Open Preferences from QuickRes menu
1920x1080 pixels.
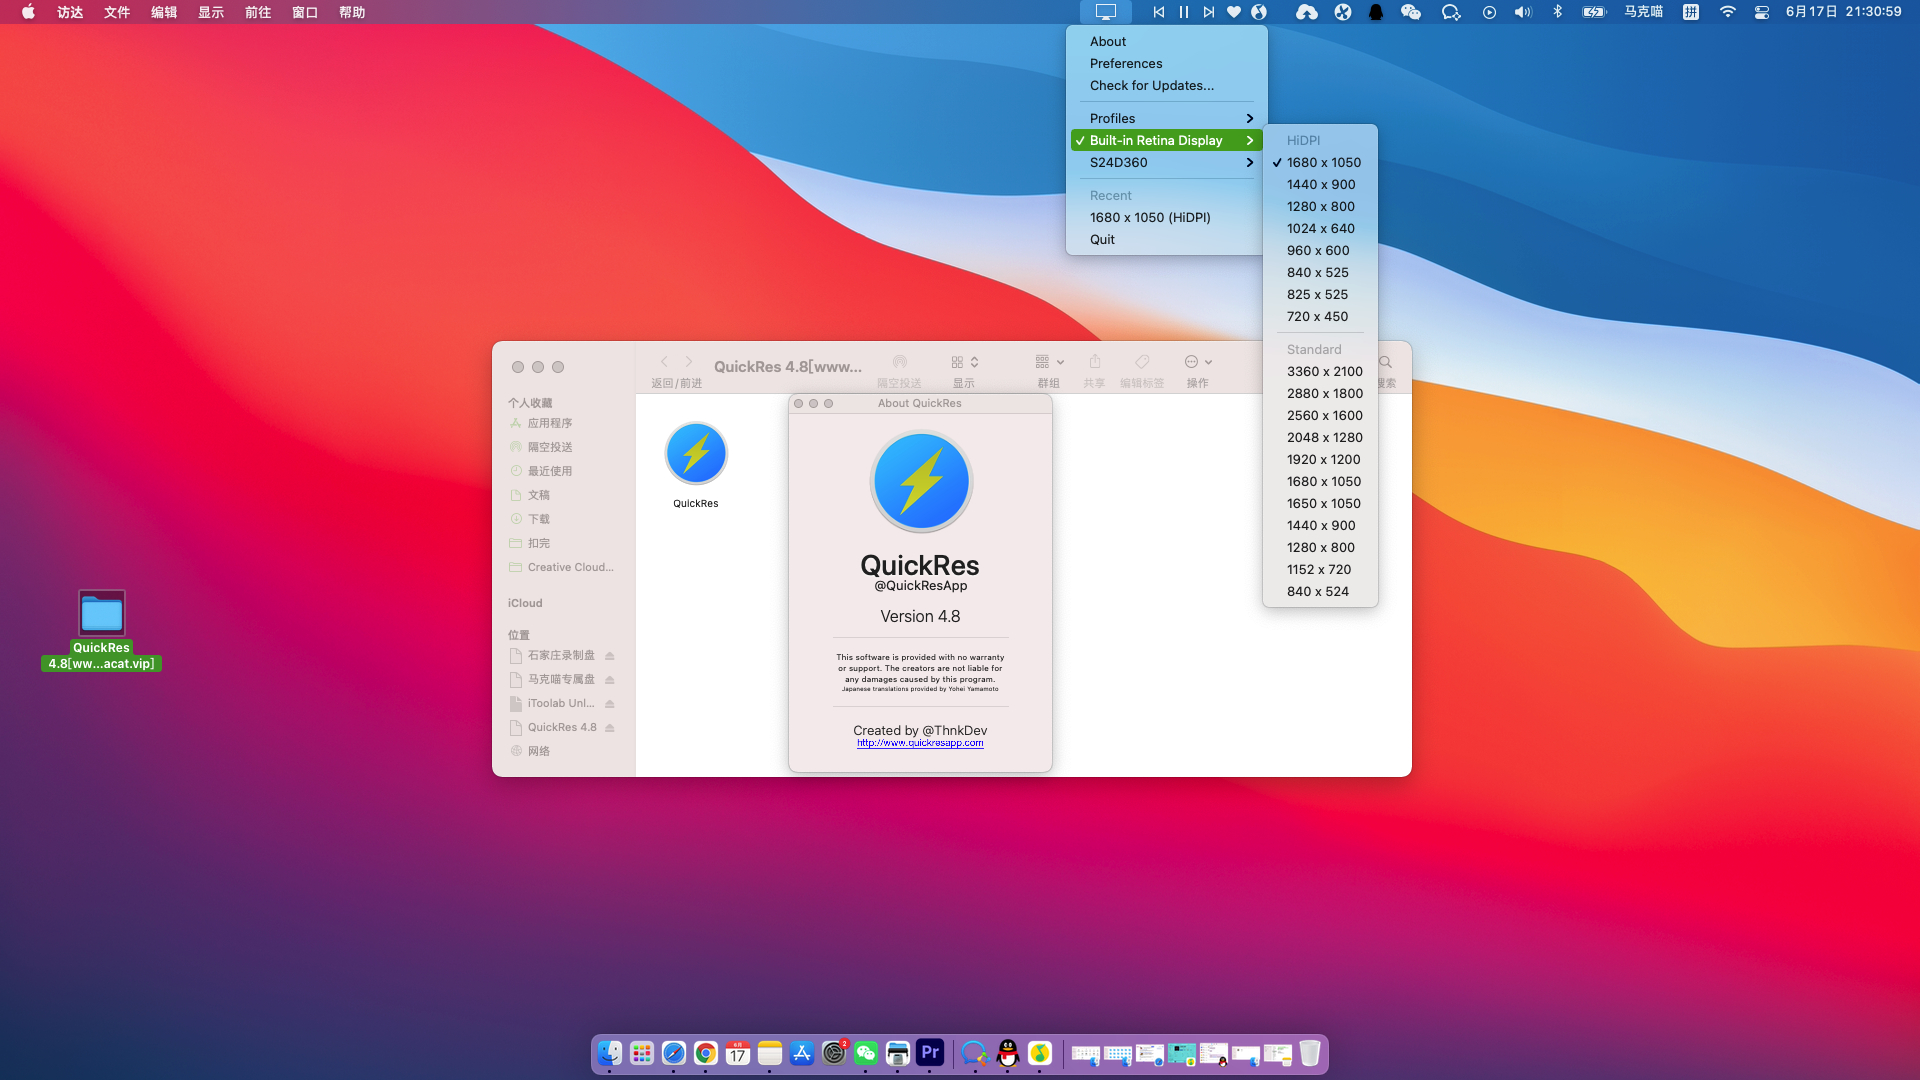(1167, 63)
